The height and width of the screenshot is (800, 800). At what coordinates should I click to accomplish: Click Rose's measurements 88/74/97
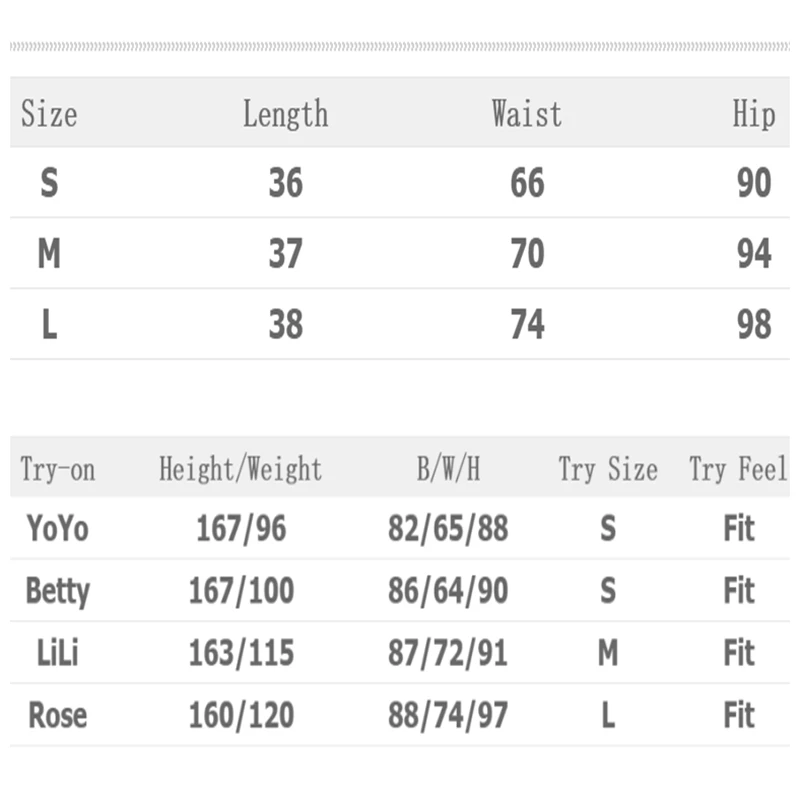[x=448, y=715]
